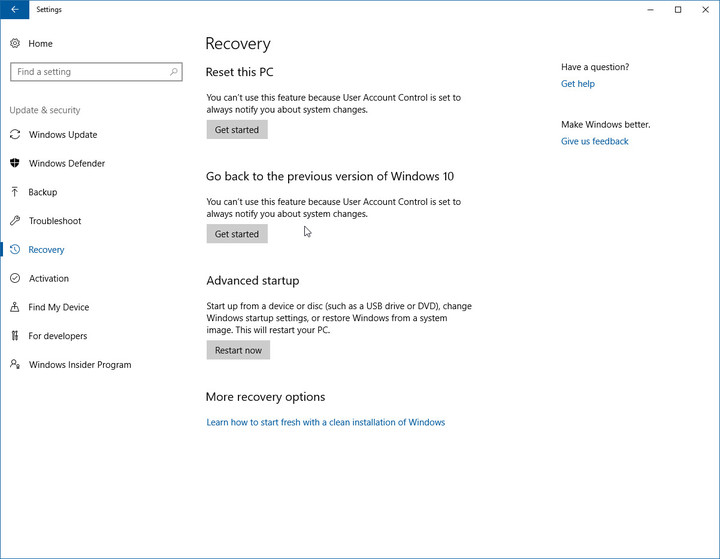This screenshot has height=559, width=720.
Task: Click the Find My Device person icon
Action: (15, 307)
